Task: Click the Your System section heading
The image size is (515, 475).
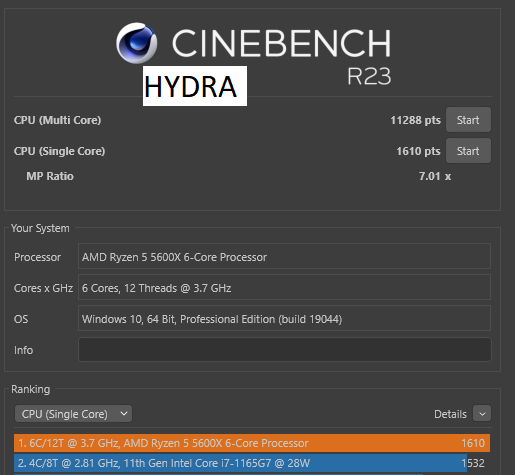Action: [40, 228]
